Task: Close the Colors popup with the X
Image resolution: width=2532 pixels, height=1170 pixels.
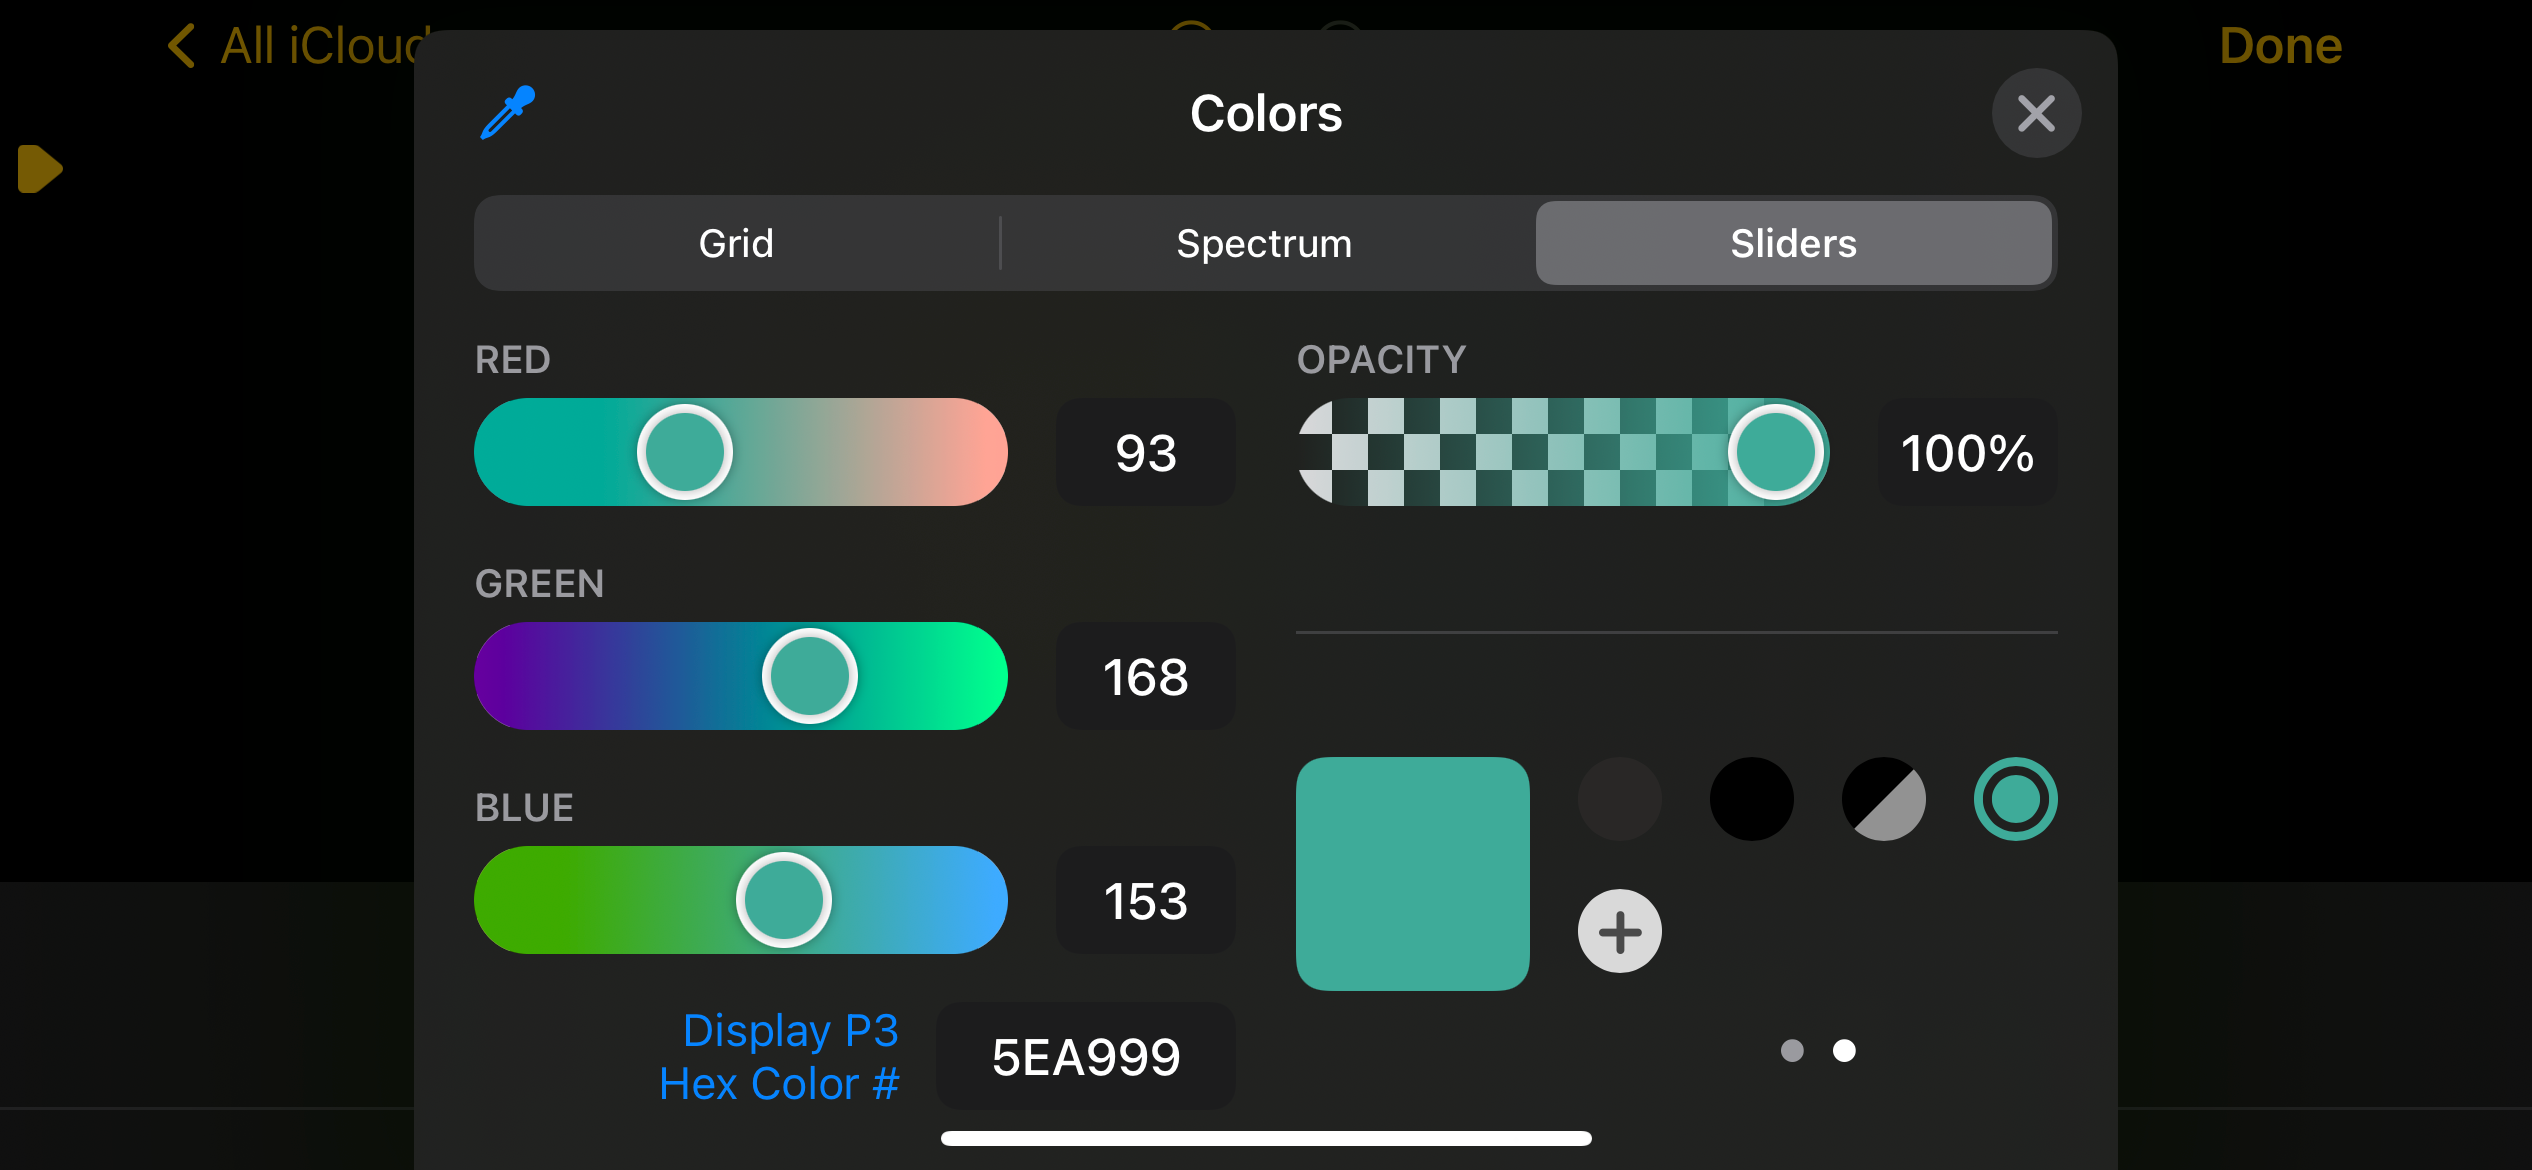Action: (2036, 113)
